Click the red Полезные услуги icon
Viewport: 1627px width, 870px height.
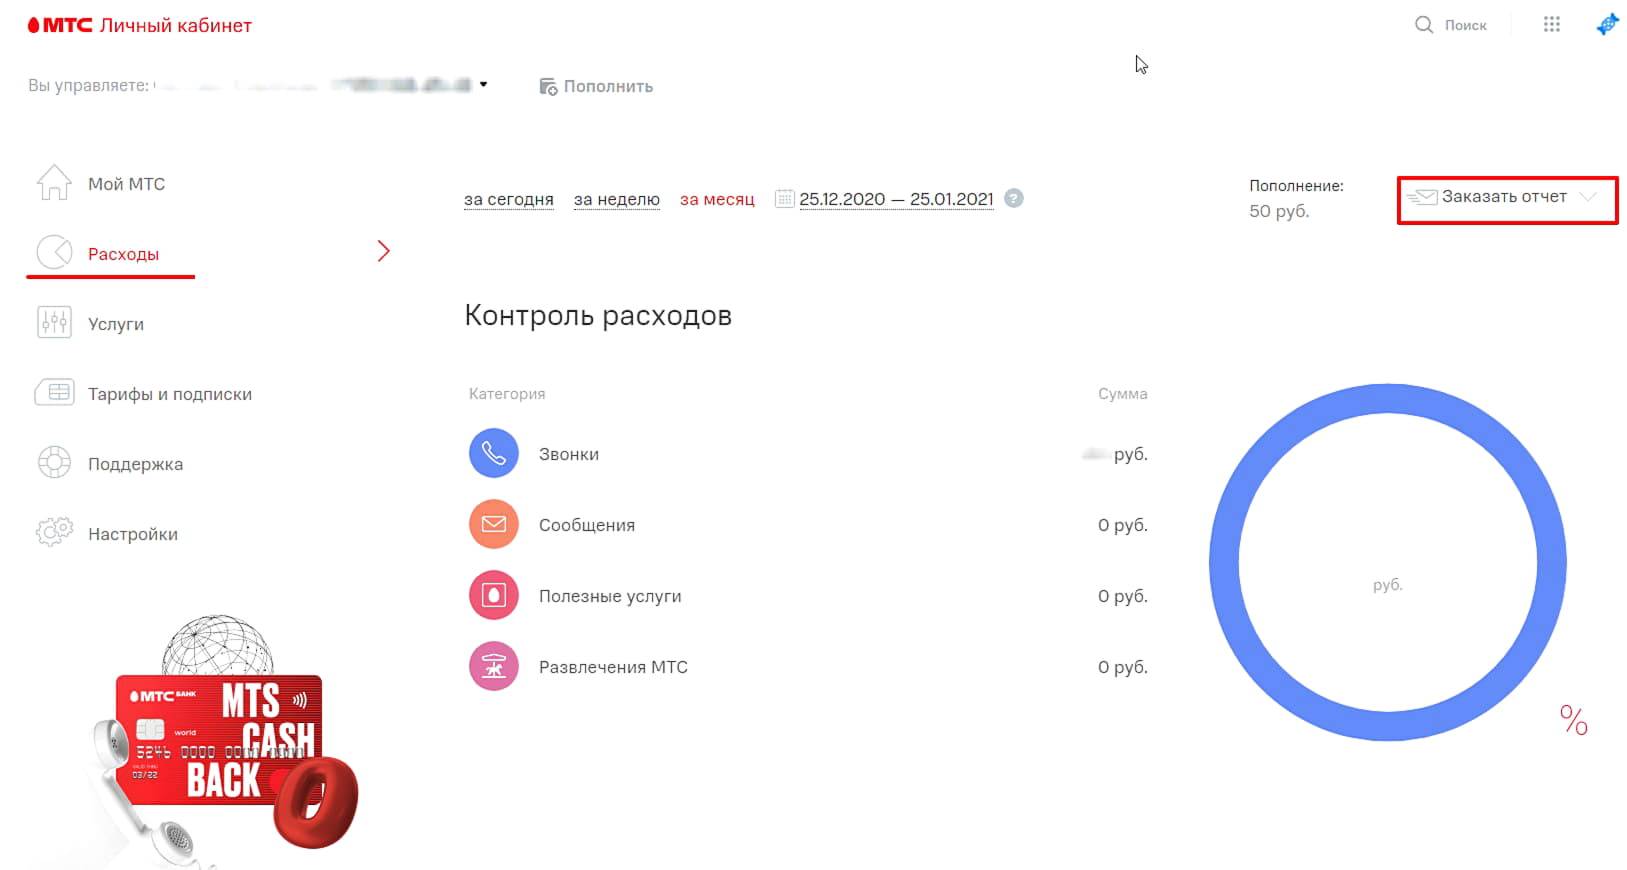point(493,596)
